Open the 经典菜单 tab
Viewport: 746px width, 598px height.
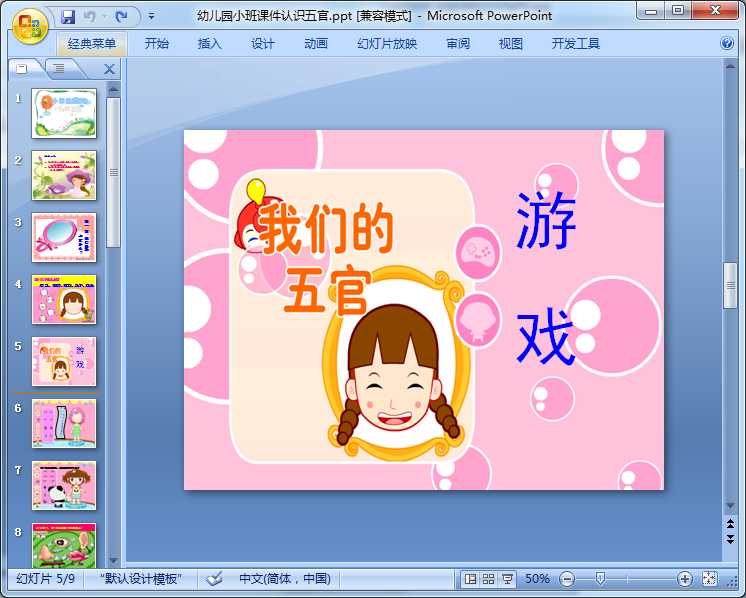[x=91, y=44]
